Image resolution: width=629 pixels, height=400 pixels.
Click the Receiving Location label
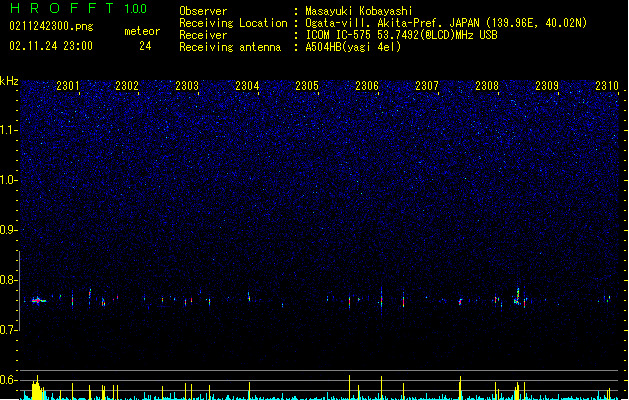(233, 23)
